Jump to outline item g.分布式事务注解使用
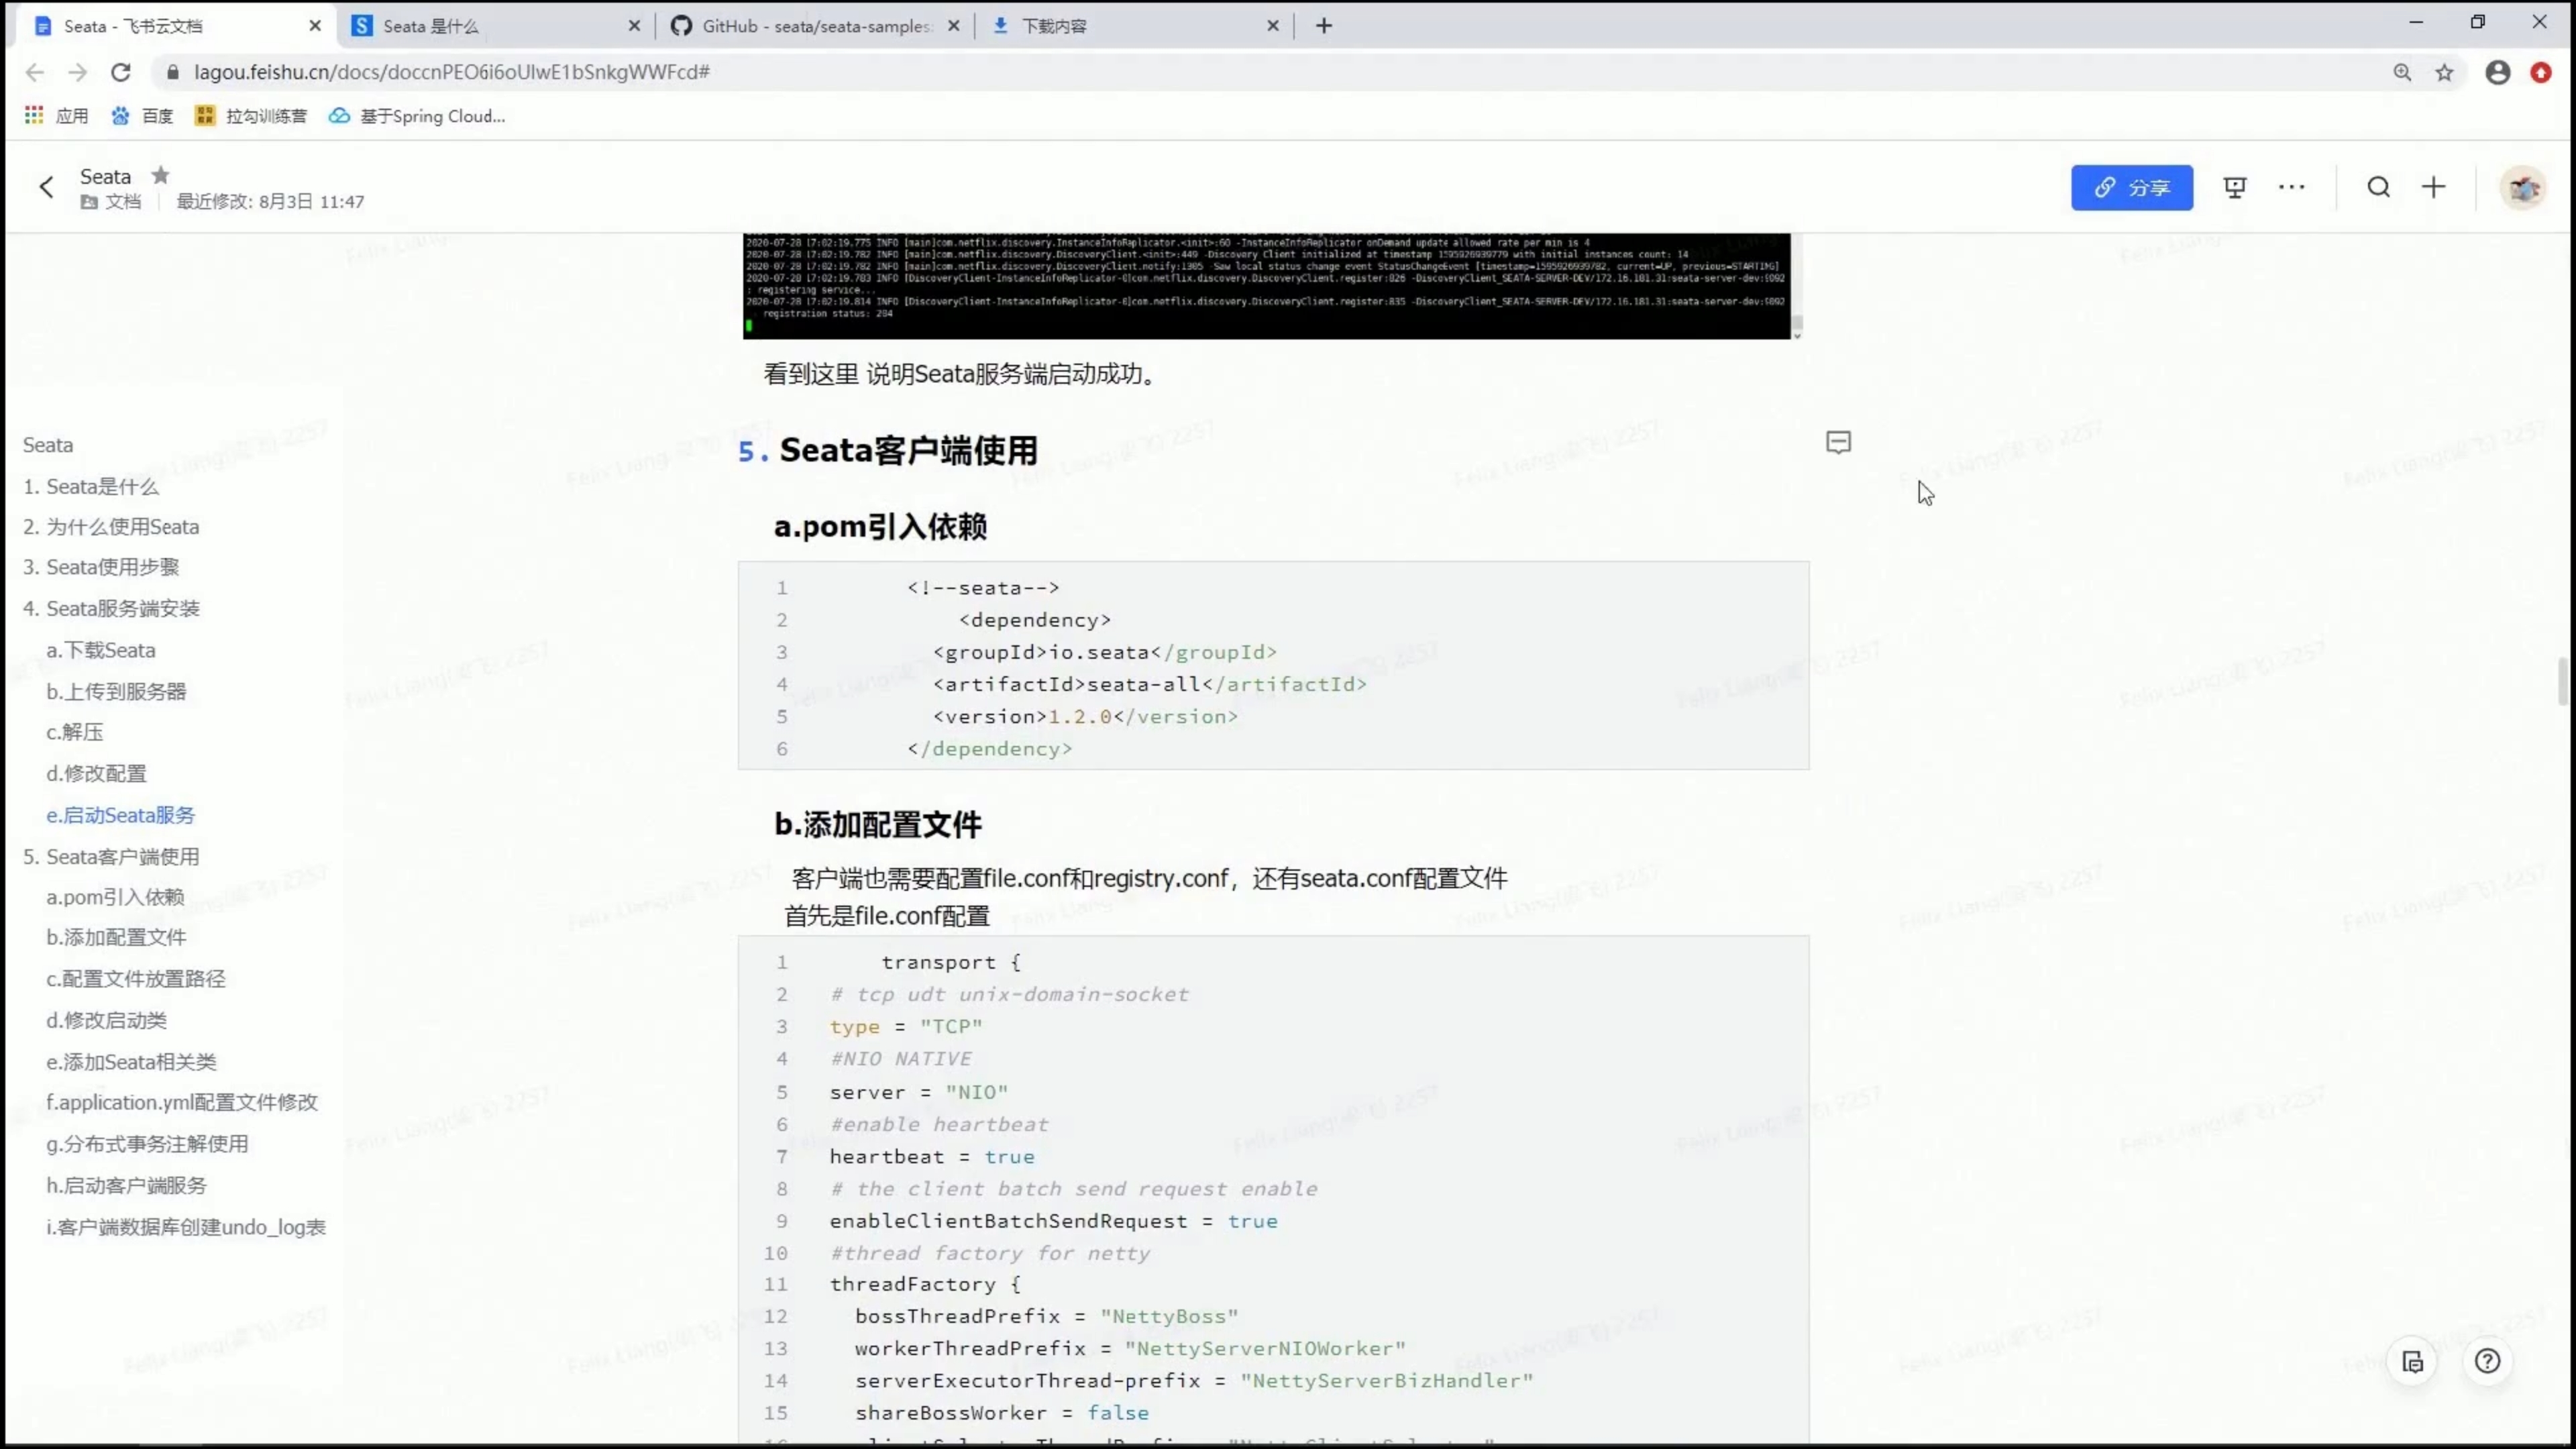Viewport: 2576px width, 1449px height. pyautogui.click(x=147, y=1144)
